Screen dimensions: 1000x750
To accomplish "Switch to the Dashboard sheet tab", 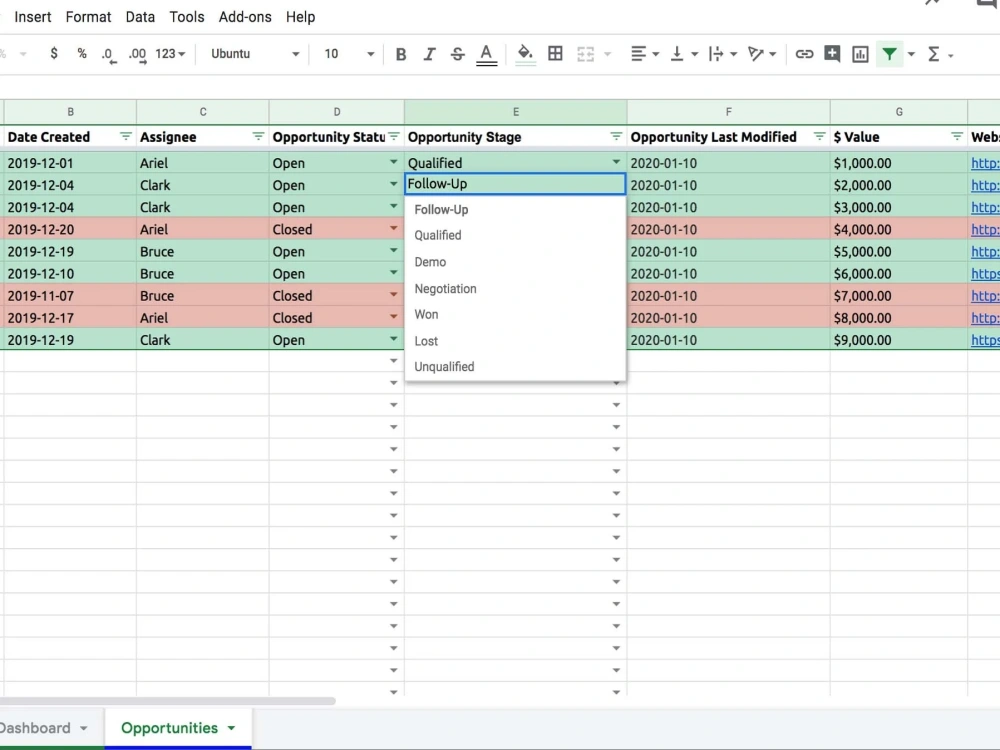I will click(35, 728).
